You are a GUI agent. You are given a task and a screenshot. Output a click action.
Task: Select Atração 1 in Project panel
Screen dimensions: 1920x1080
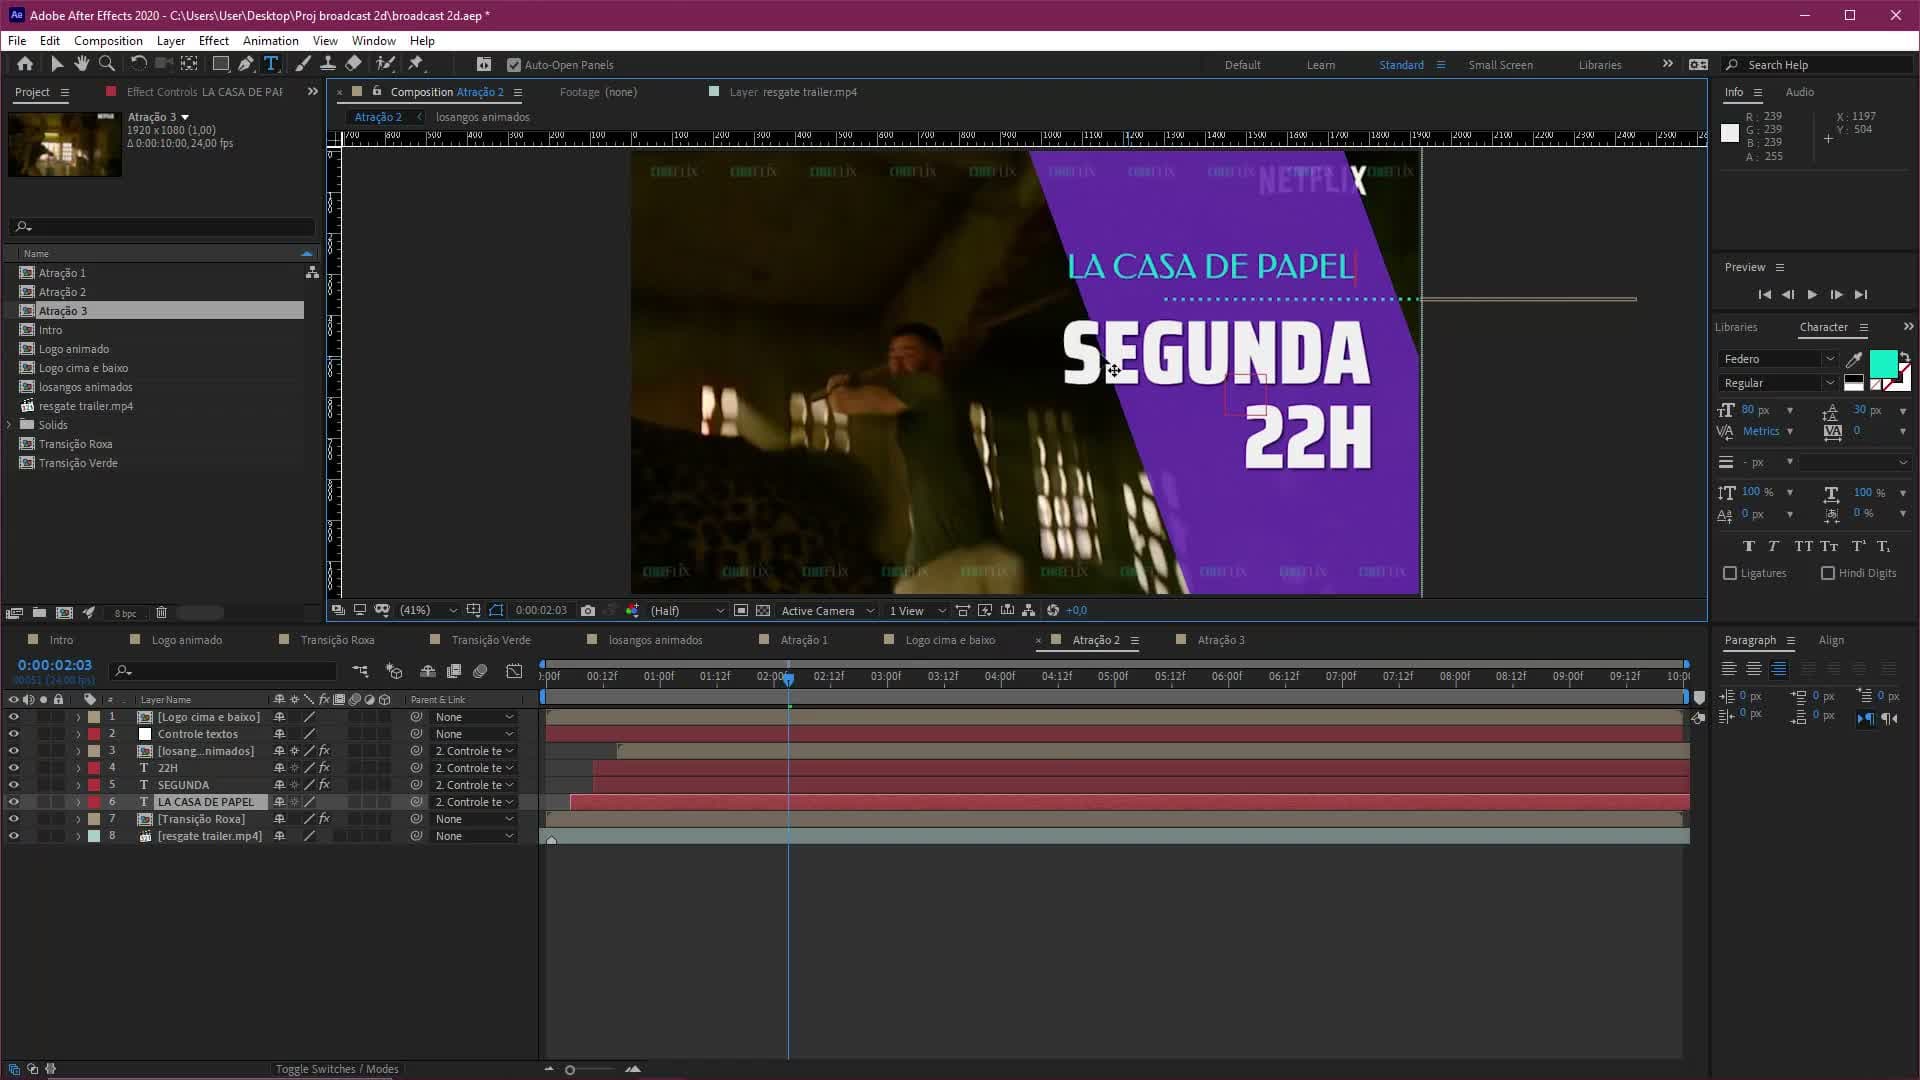tap(62, 273)
